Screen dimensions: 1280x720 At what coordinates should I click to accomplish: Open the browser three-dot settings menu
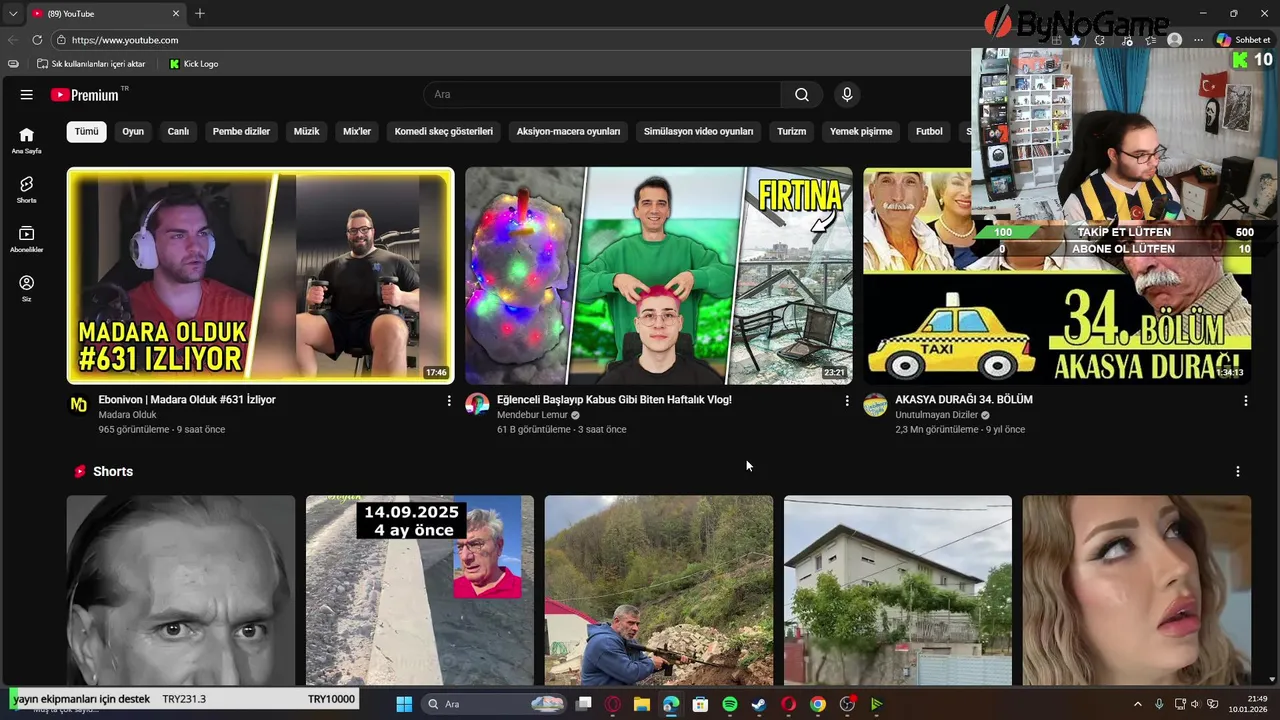1198,40
